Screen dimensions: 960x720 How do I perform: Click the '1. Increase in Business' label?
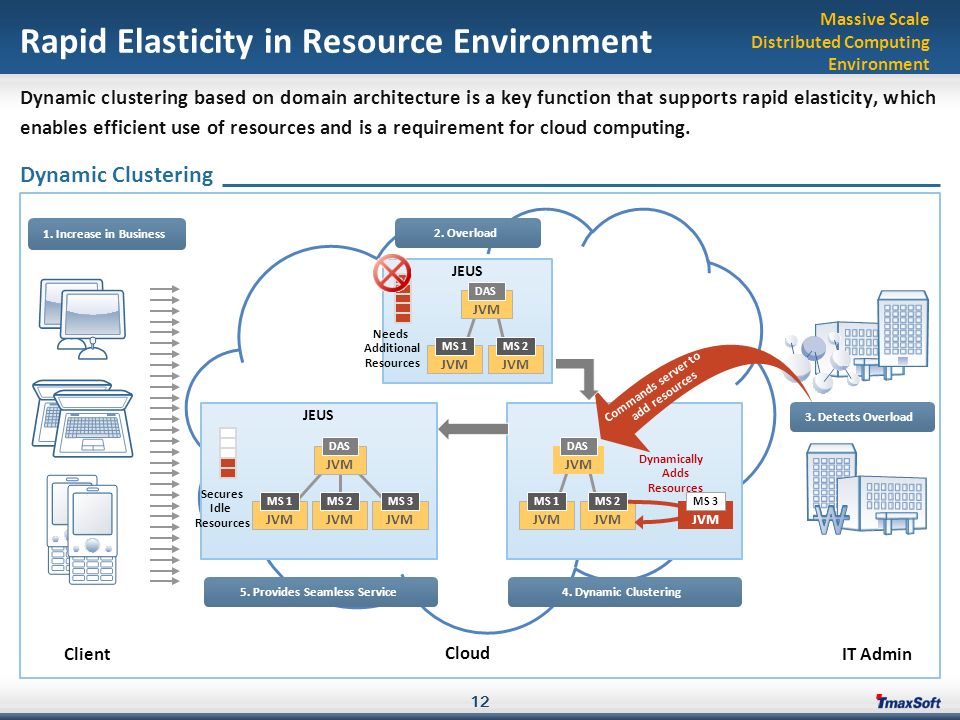coord(107,234)
